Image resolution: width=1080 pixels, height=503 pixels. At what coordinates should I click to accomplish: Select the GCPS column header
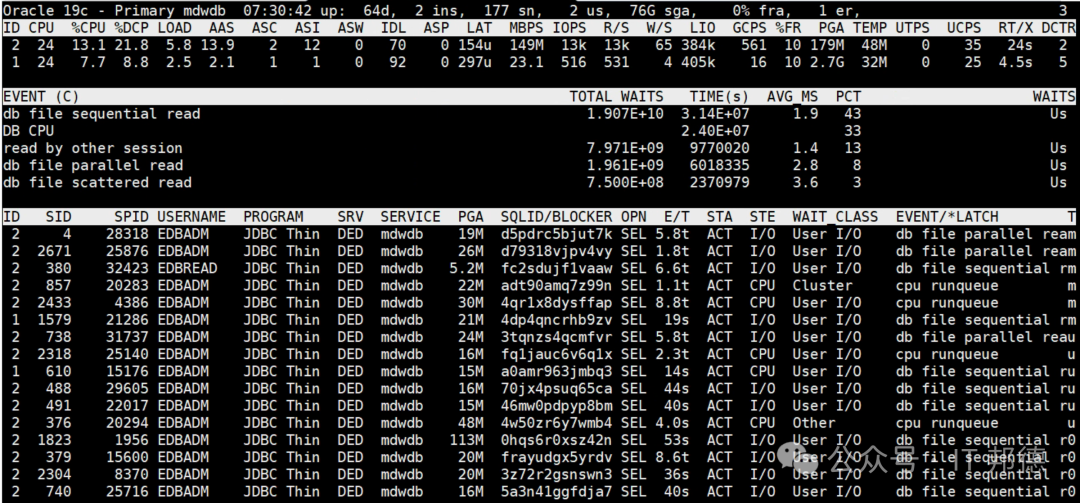click(749, 28)
